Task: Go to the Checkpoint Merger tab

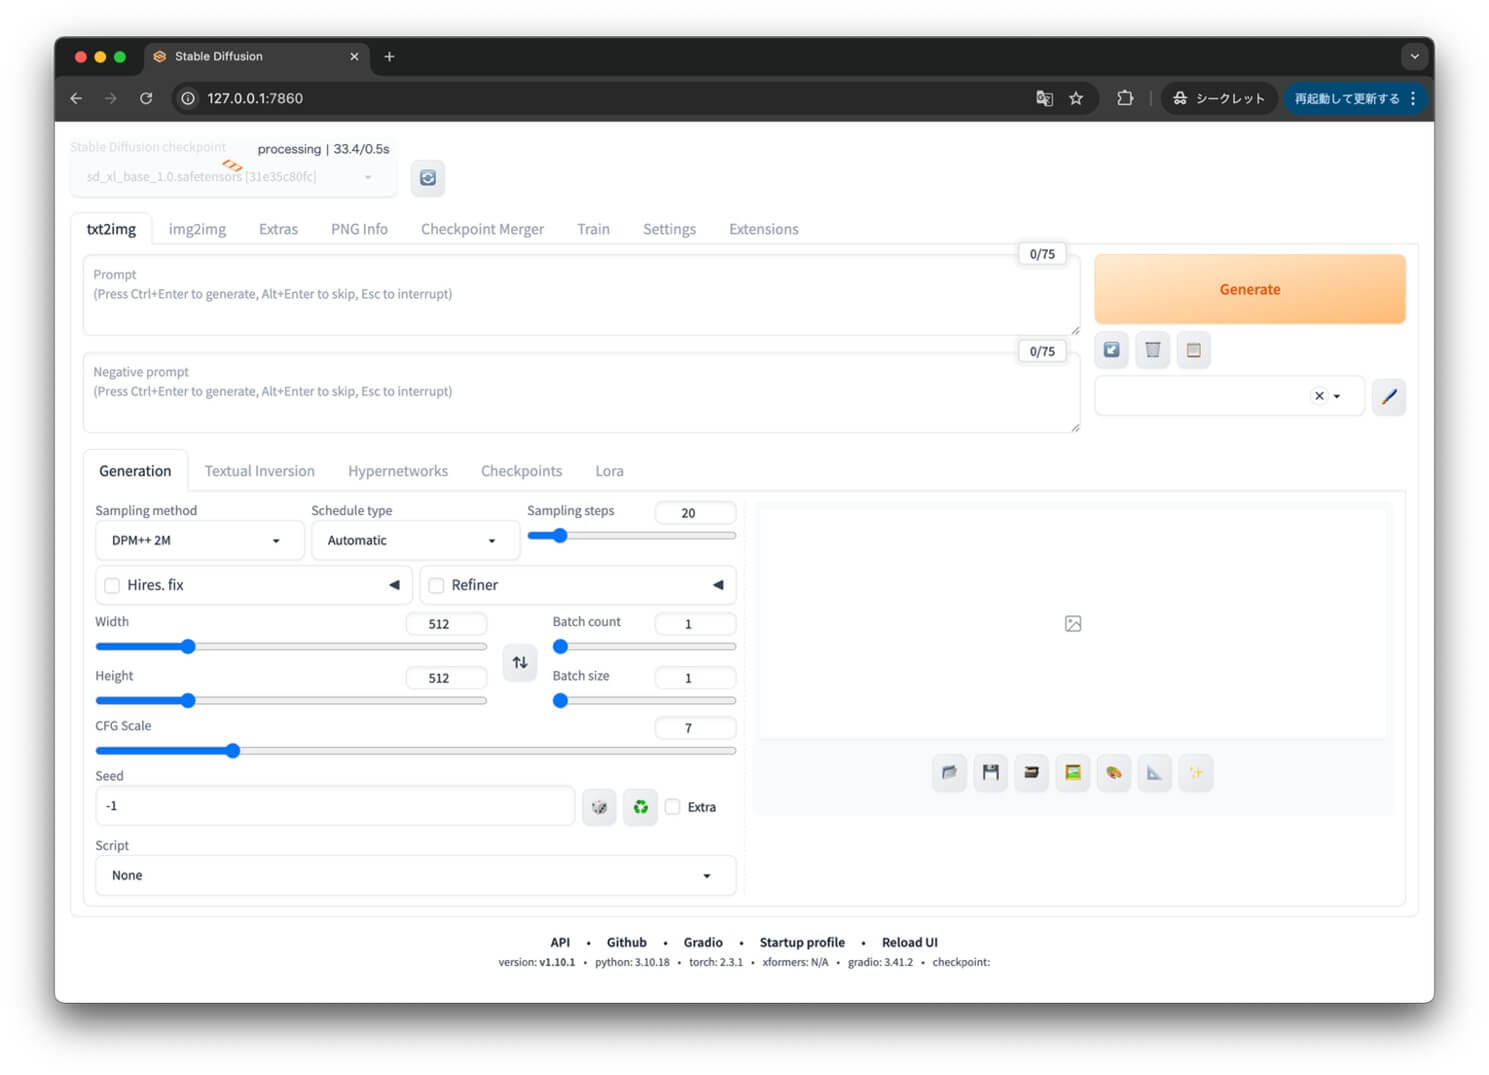Action: [482, 229]
